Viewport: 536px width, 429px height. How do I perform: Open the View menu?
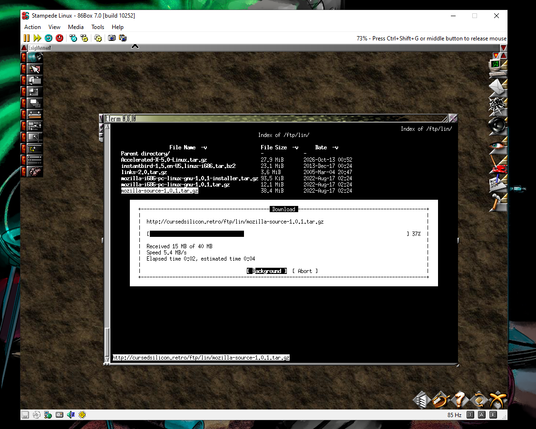[x=54, y=27]
